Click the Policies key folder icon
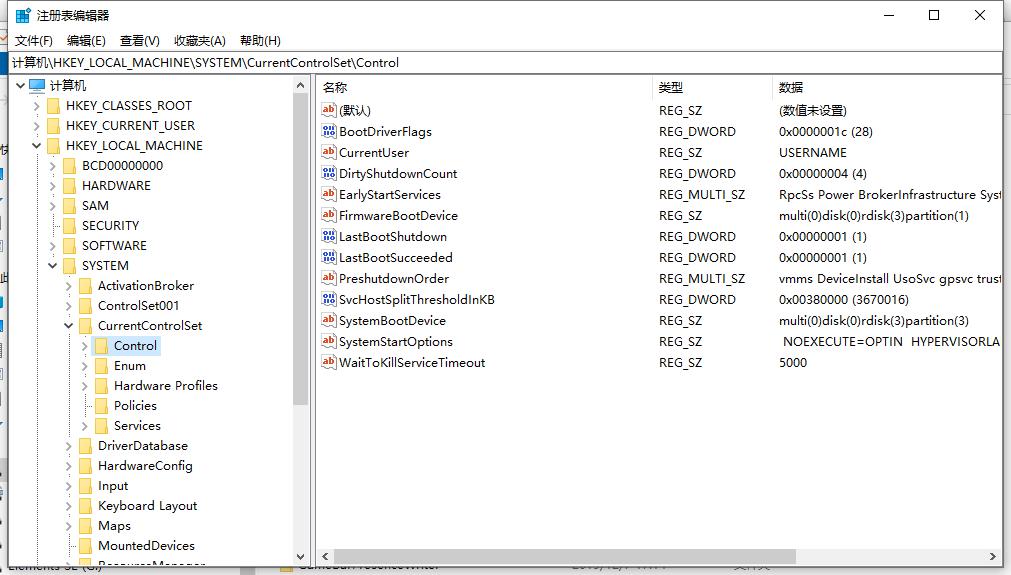Viewport: 1011px width, 575px height. coord(101,405)
